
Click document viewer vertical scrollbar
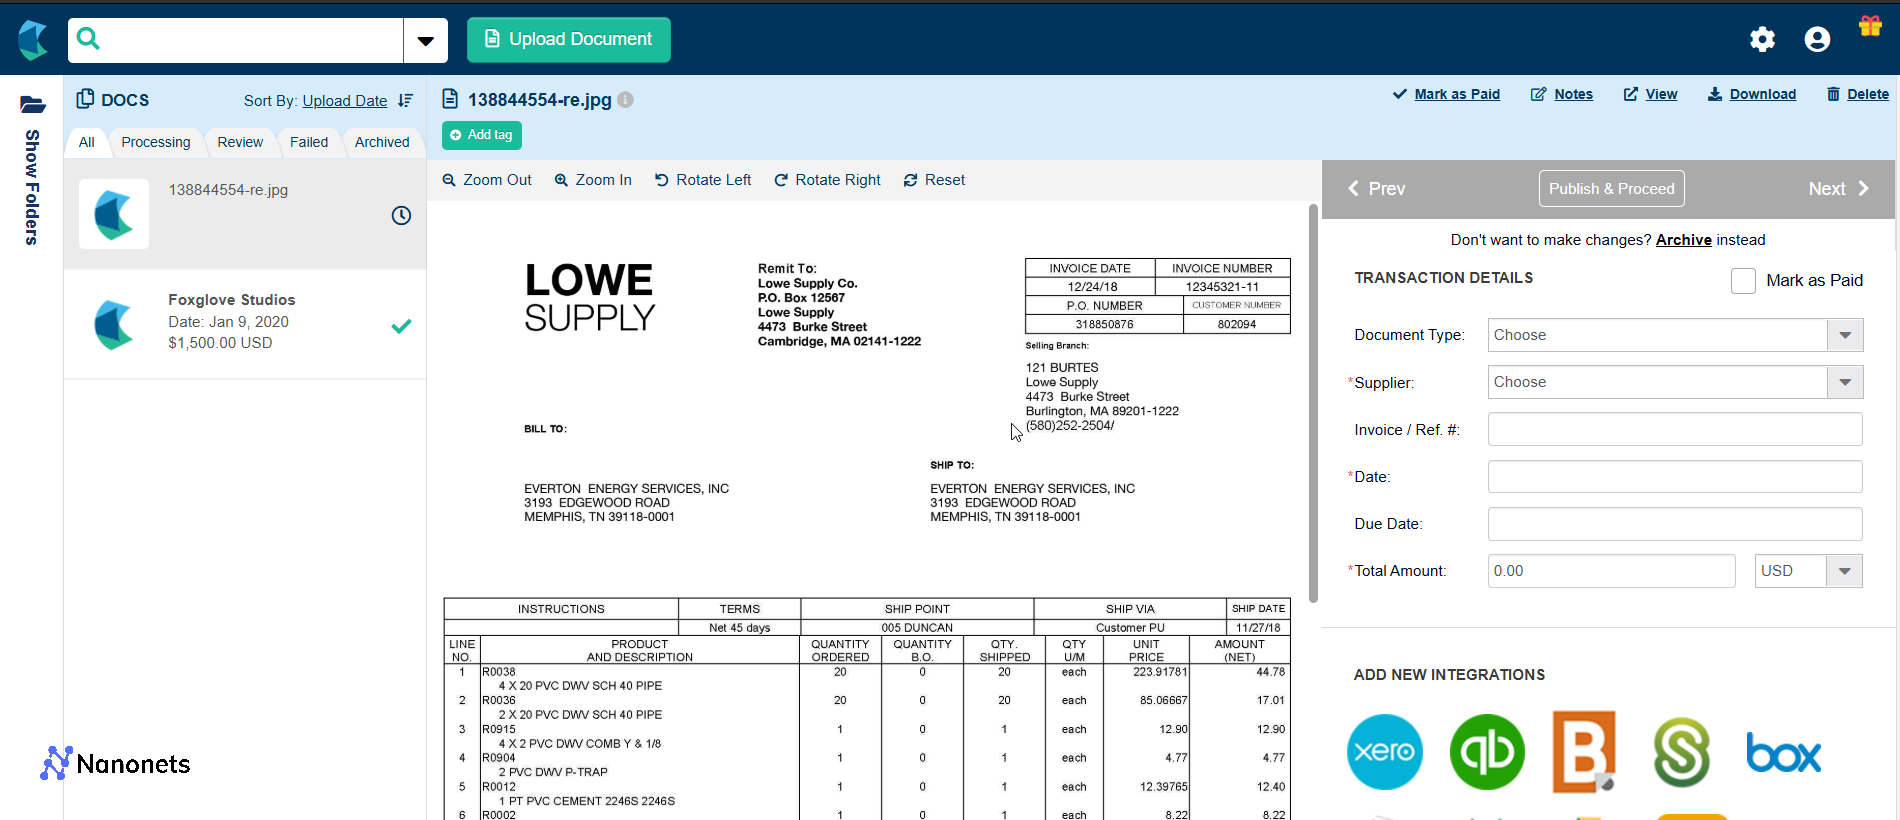click(1313, 403)
